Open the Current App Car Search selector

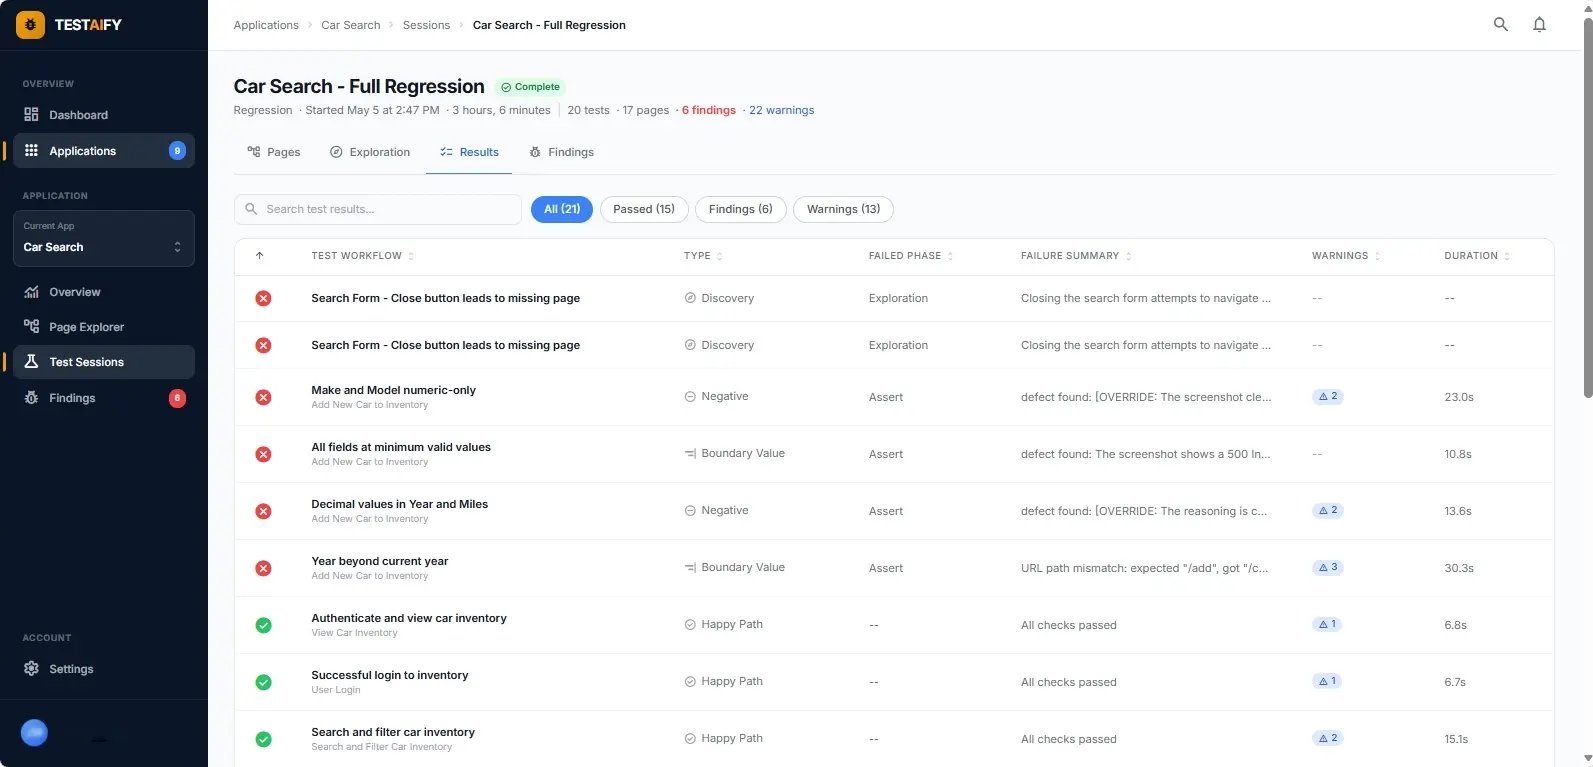click(103, 238)
